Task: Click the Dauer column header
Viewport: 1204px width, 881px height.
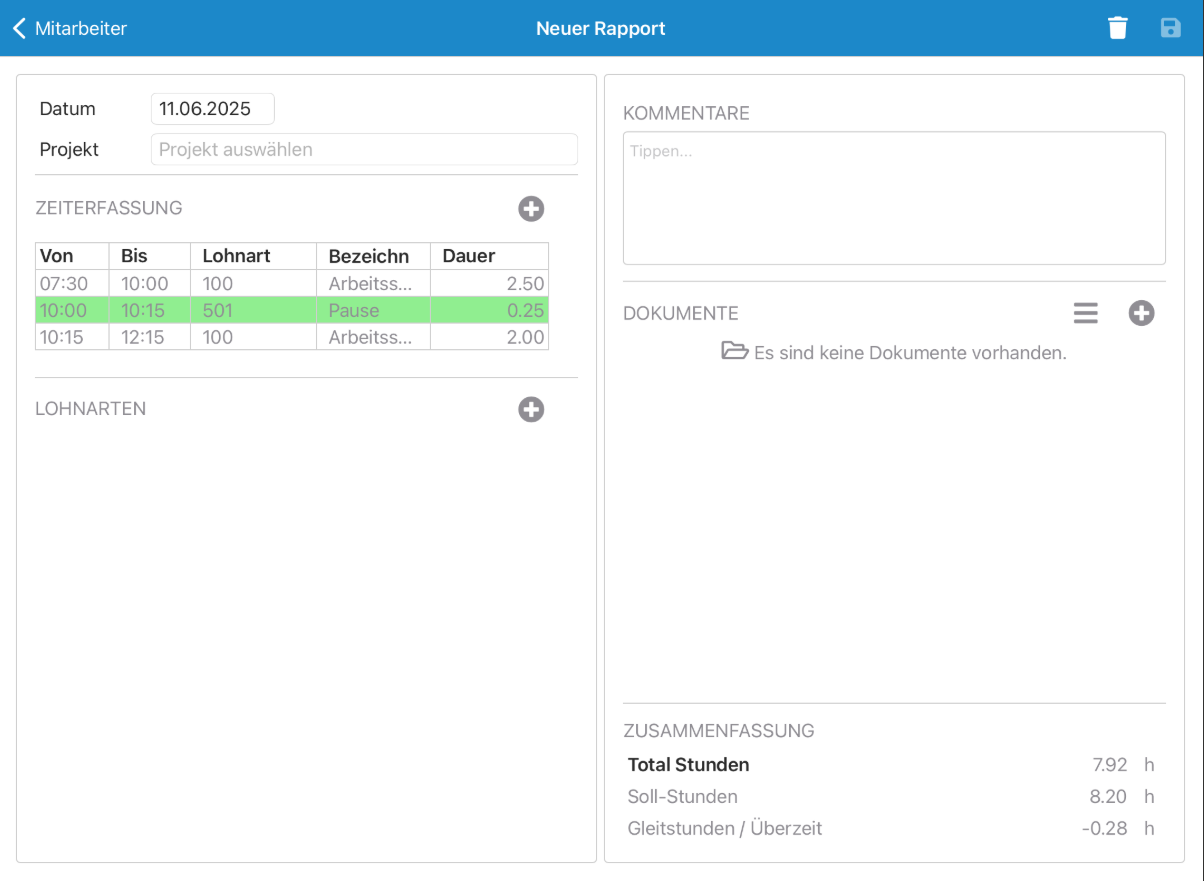Action: [x=488, y=256]
